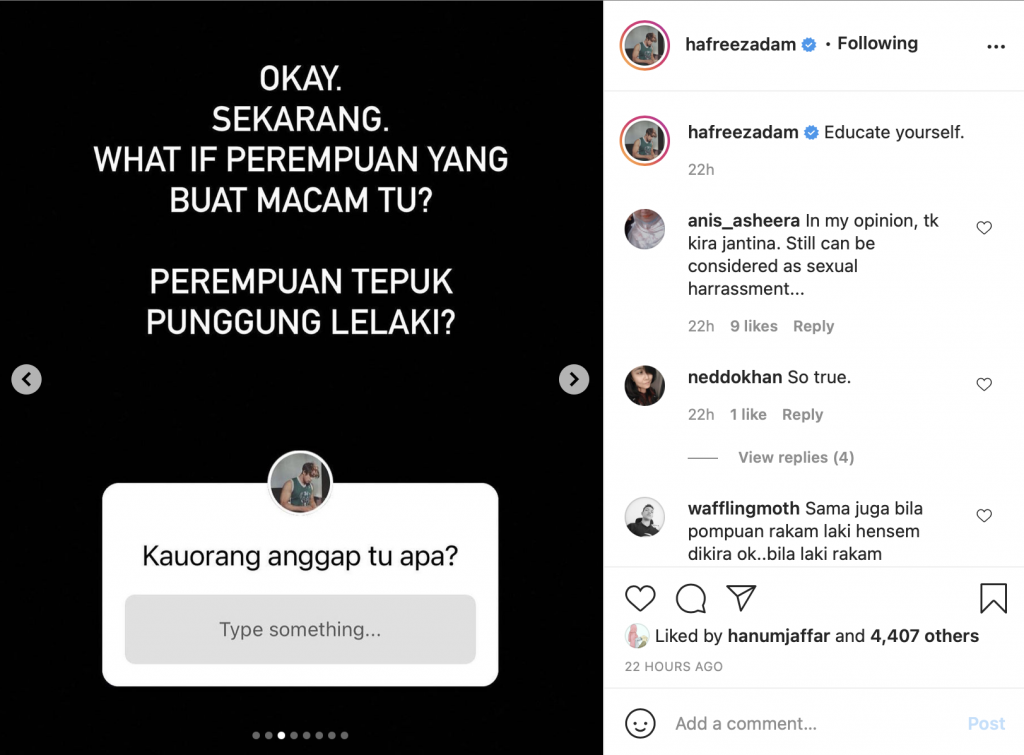The width and height of the screenshot is (1024, 755).
Task: Expand View replies (4)
Action: click(x=796, y=457)
